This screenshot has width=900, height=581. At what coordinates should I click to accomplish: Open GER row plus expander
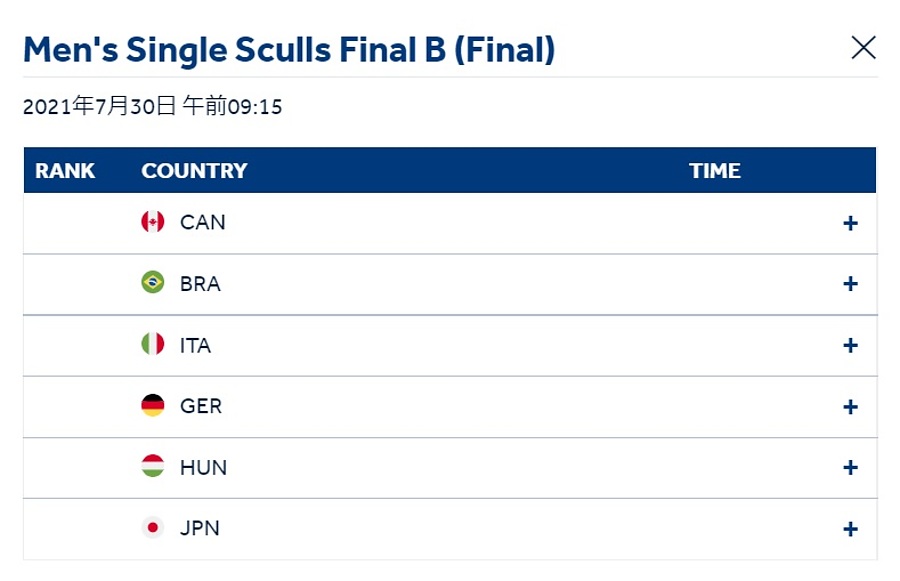[850, 407]
